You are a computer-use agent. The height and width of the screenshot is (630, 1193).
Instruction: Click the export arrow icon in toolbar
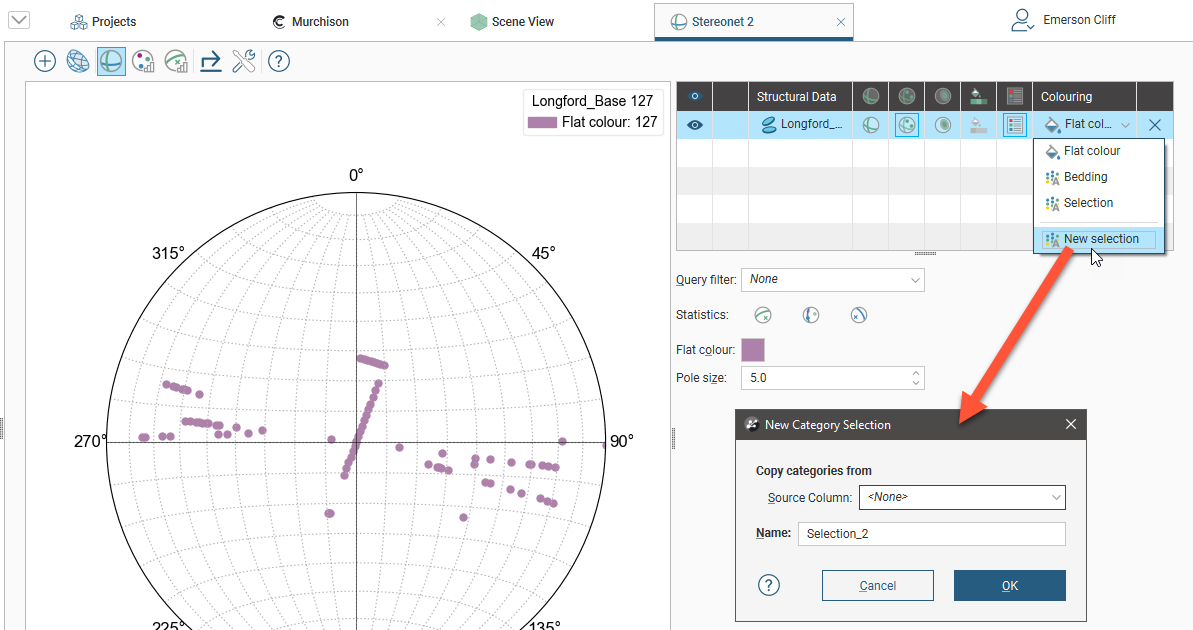click(211, 62)
